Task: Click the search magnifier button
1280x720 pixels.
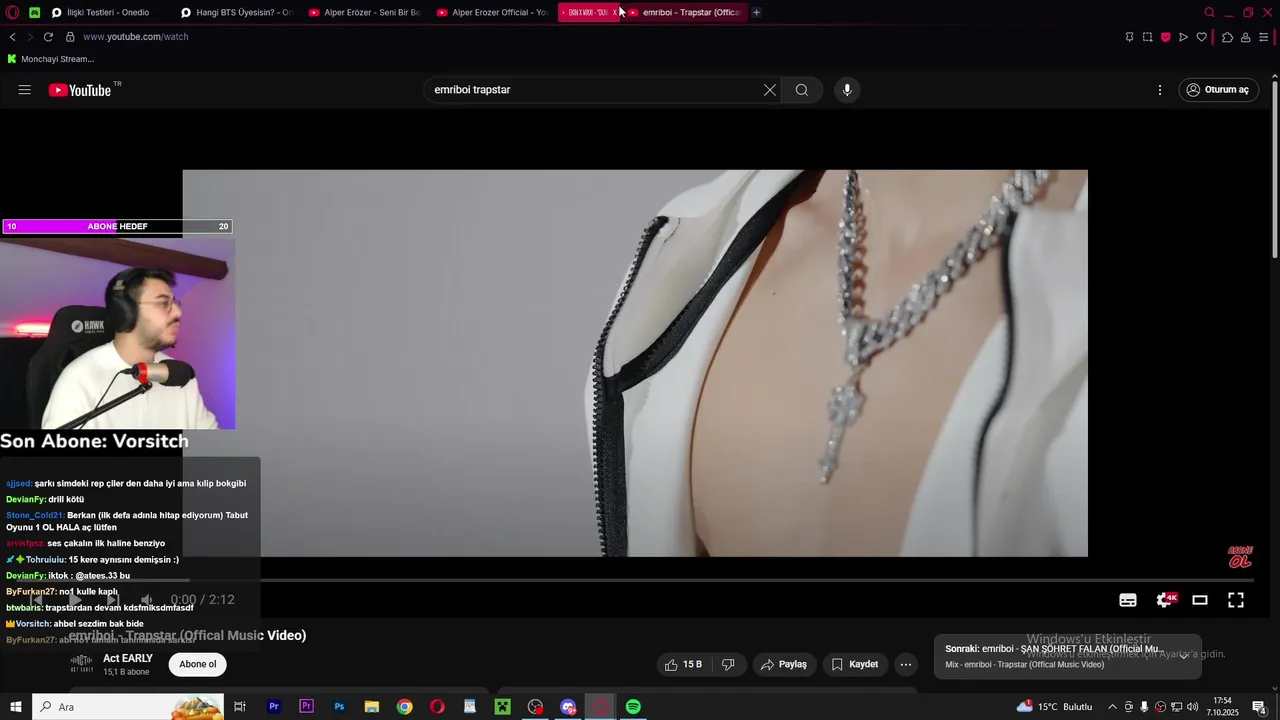Action: 802,90
